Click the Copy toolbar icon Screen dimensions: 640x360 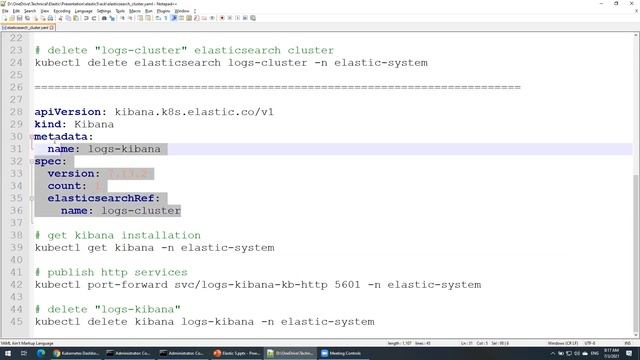(x=68, y=18)
